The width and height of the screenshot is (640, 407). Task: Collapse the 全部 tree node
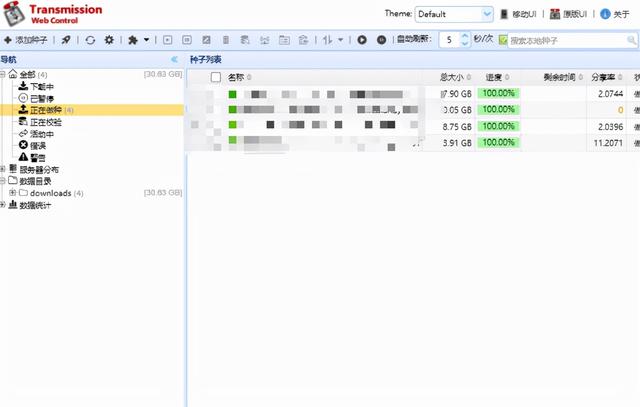click(x=2, y=74)
